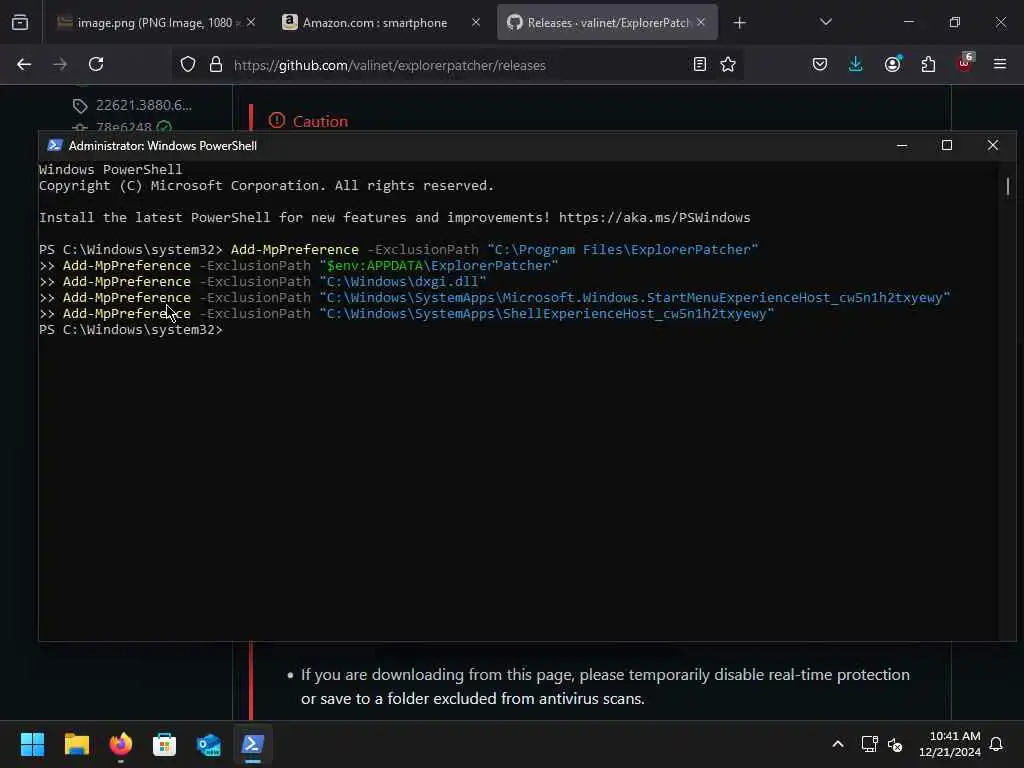Switch to Amazon.com smartphone tab
This screenshot has width=1024, height=768.
click(x=374, y=23)
